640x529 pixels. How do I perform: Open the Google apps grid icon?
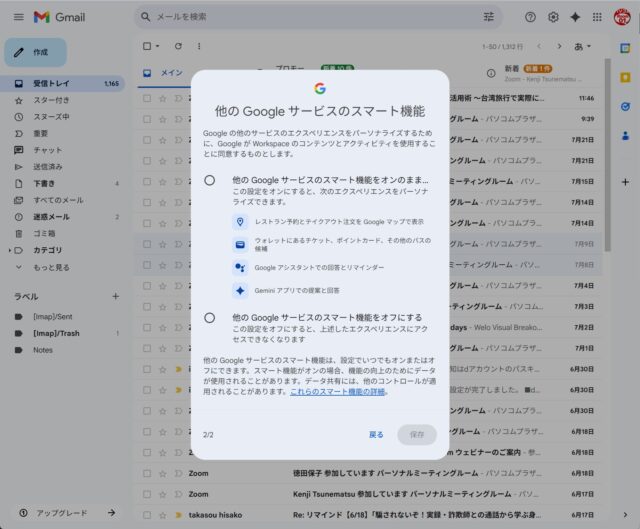pyautogui.click(x=597, y=17)
